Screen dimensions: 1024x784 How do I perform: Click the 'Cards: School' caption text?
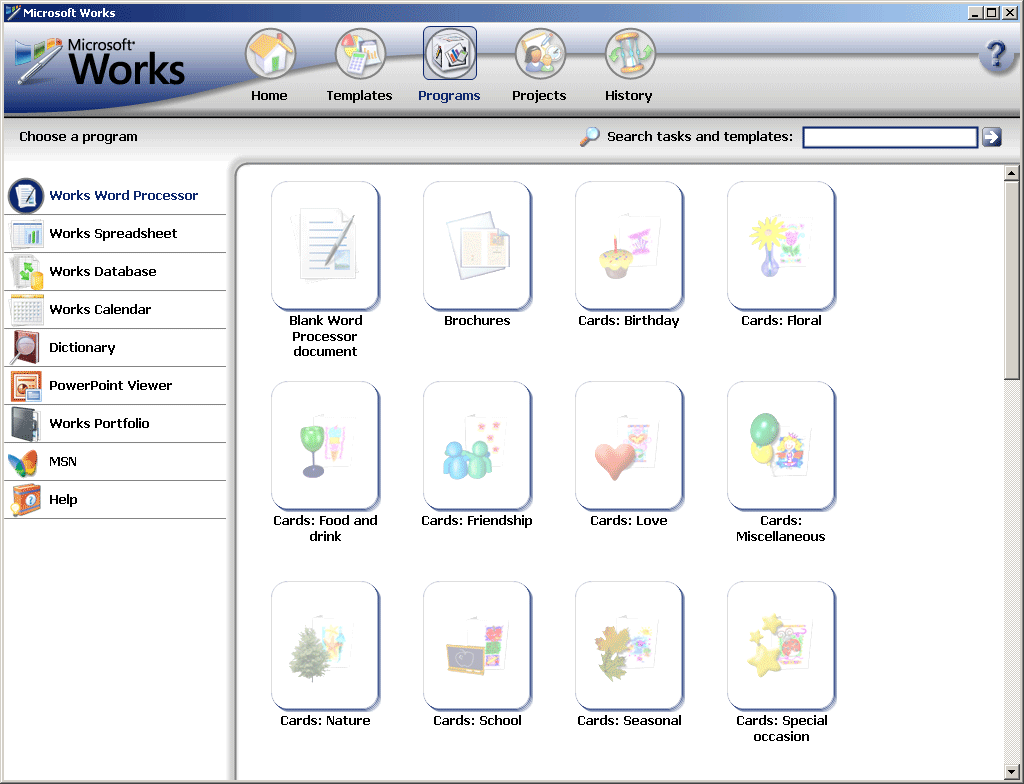pos(477,721)
